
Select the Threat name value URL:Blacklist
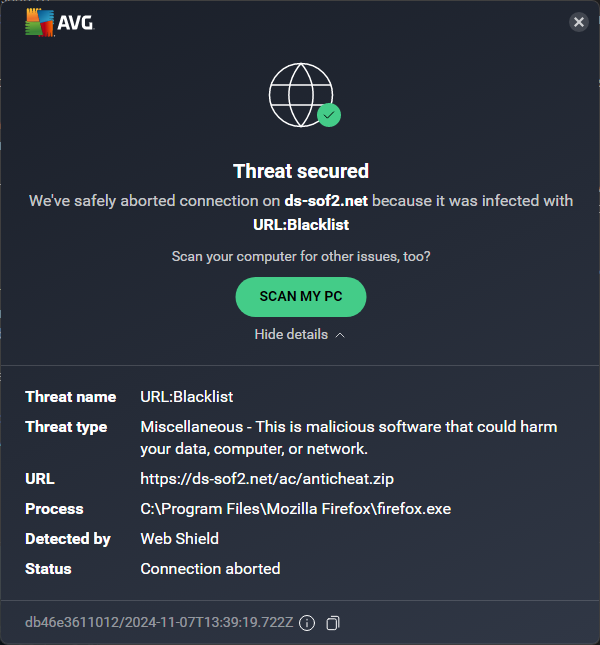point(187,397)
